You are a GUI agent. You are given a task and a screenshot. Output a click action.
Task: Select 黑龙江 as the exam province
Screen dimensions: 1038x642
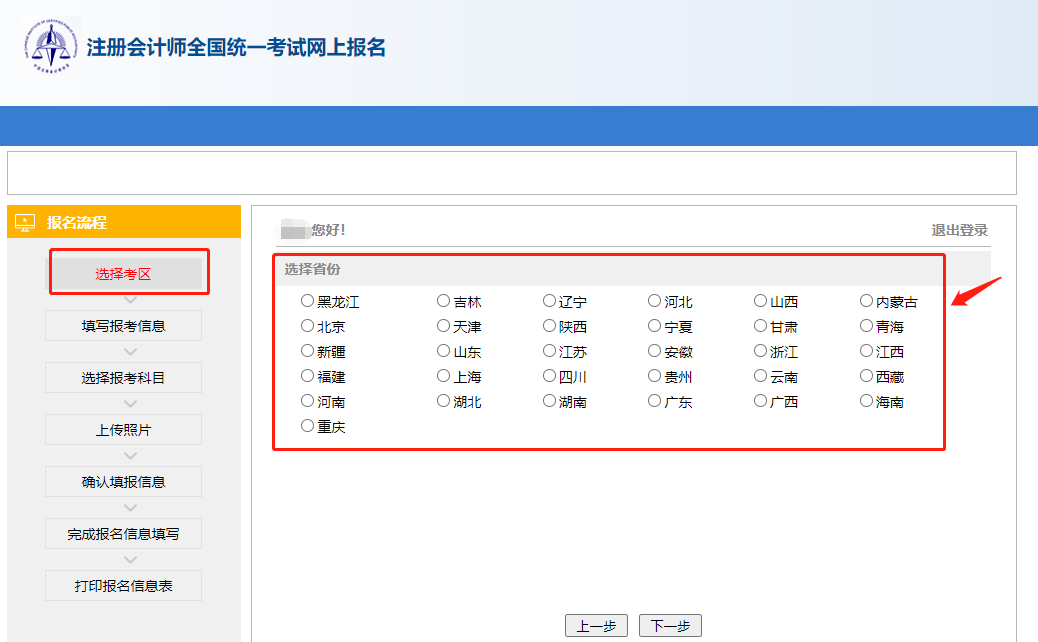(x=306, y=300)
